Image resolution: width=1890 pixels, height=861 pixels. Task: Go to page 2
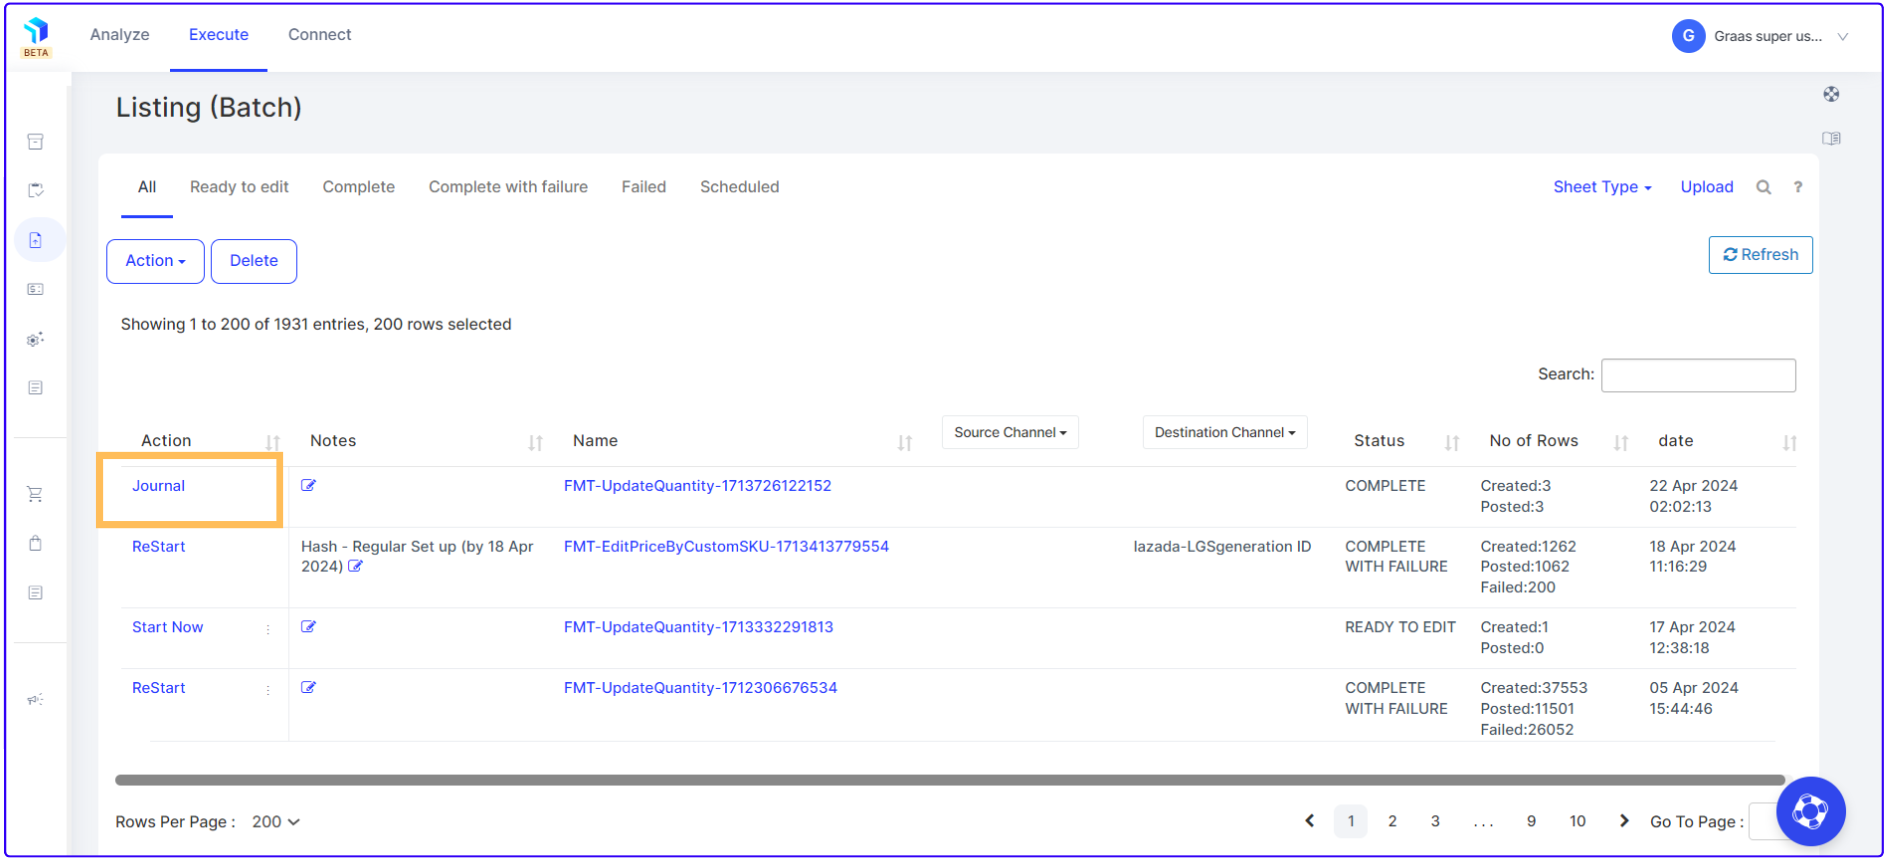coord(1392,821)
